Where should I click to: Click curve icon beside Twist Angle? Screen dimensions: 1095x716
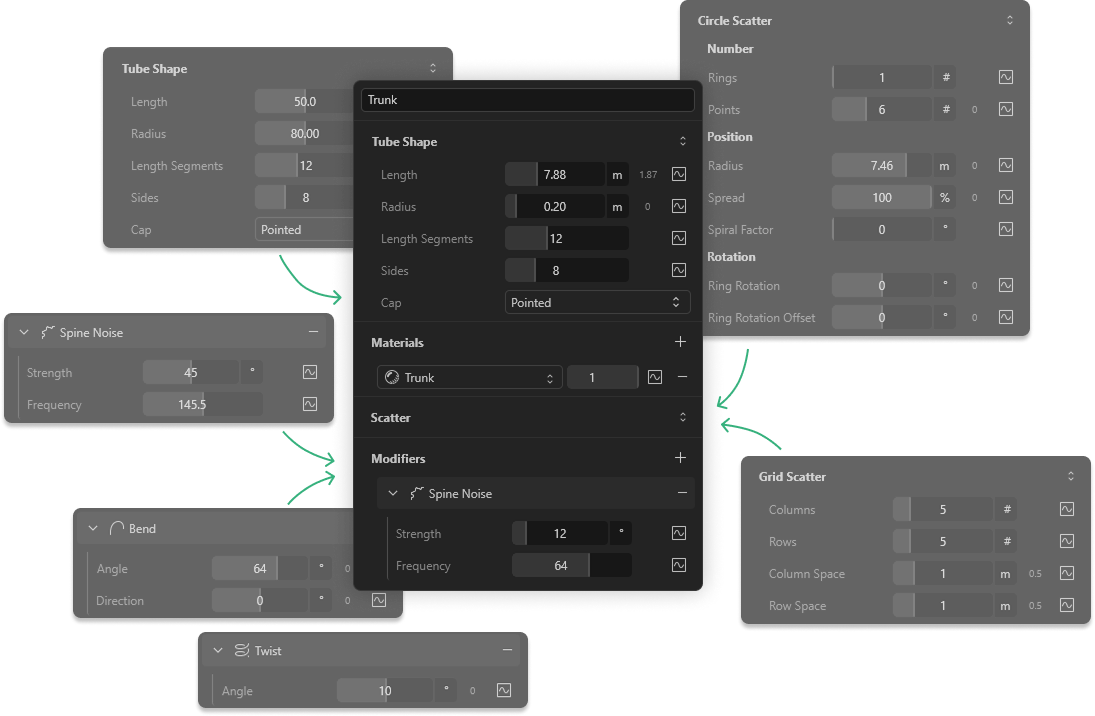coord(504,691)
